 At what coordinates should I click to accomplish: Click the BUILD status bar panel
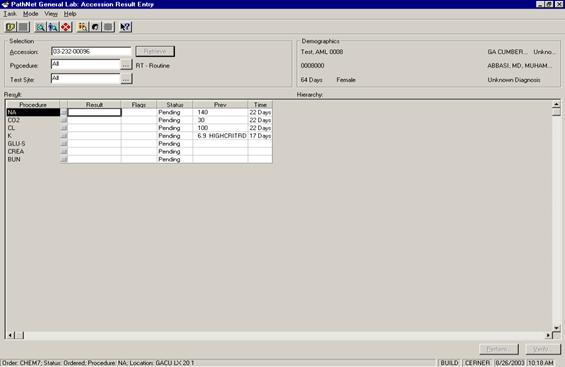point(449,363)
